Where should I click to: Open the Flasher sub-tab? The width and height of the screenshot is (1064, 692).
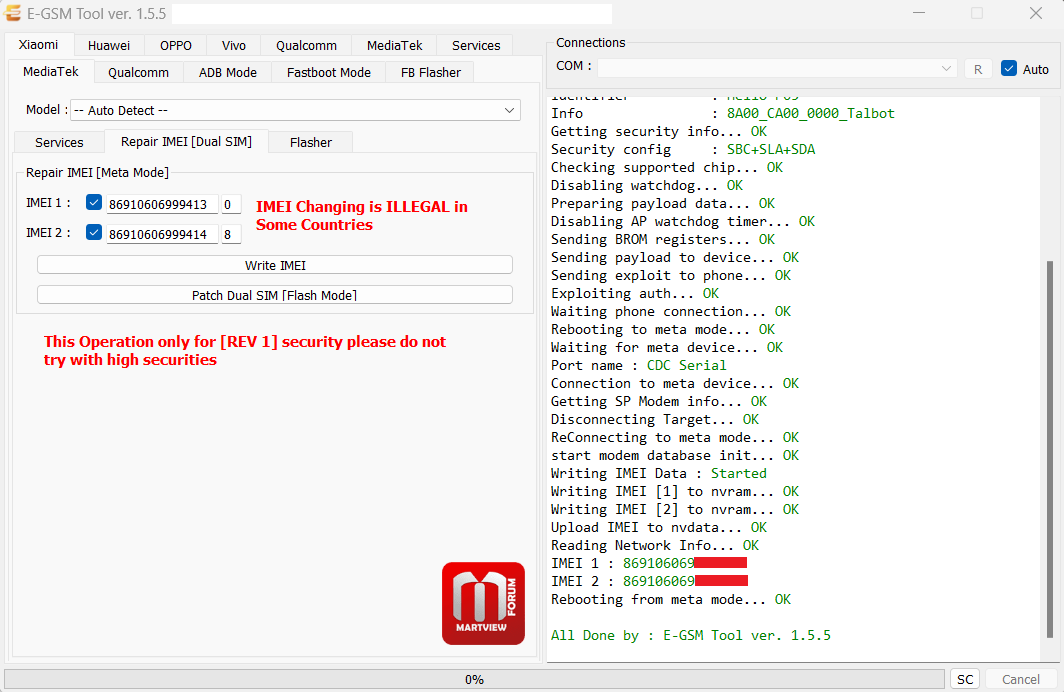pyautogui.click(x=311, y=142)
